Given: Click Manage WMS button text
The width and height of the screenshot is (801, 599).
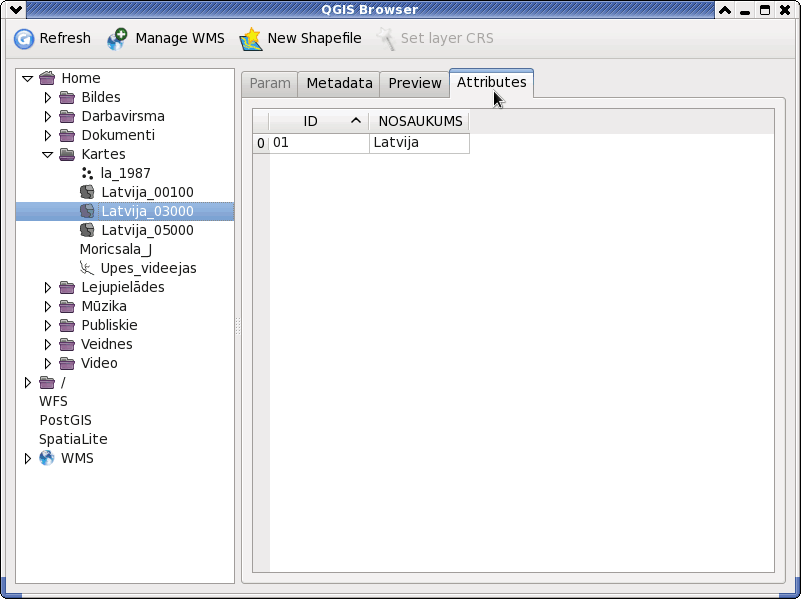Looking at the screenshot, I should pos(180,38).
